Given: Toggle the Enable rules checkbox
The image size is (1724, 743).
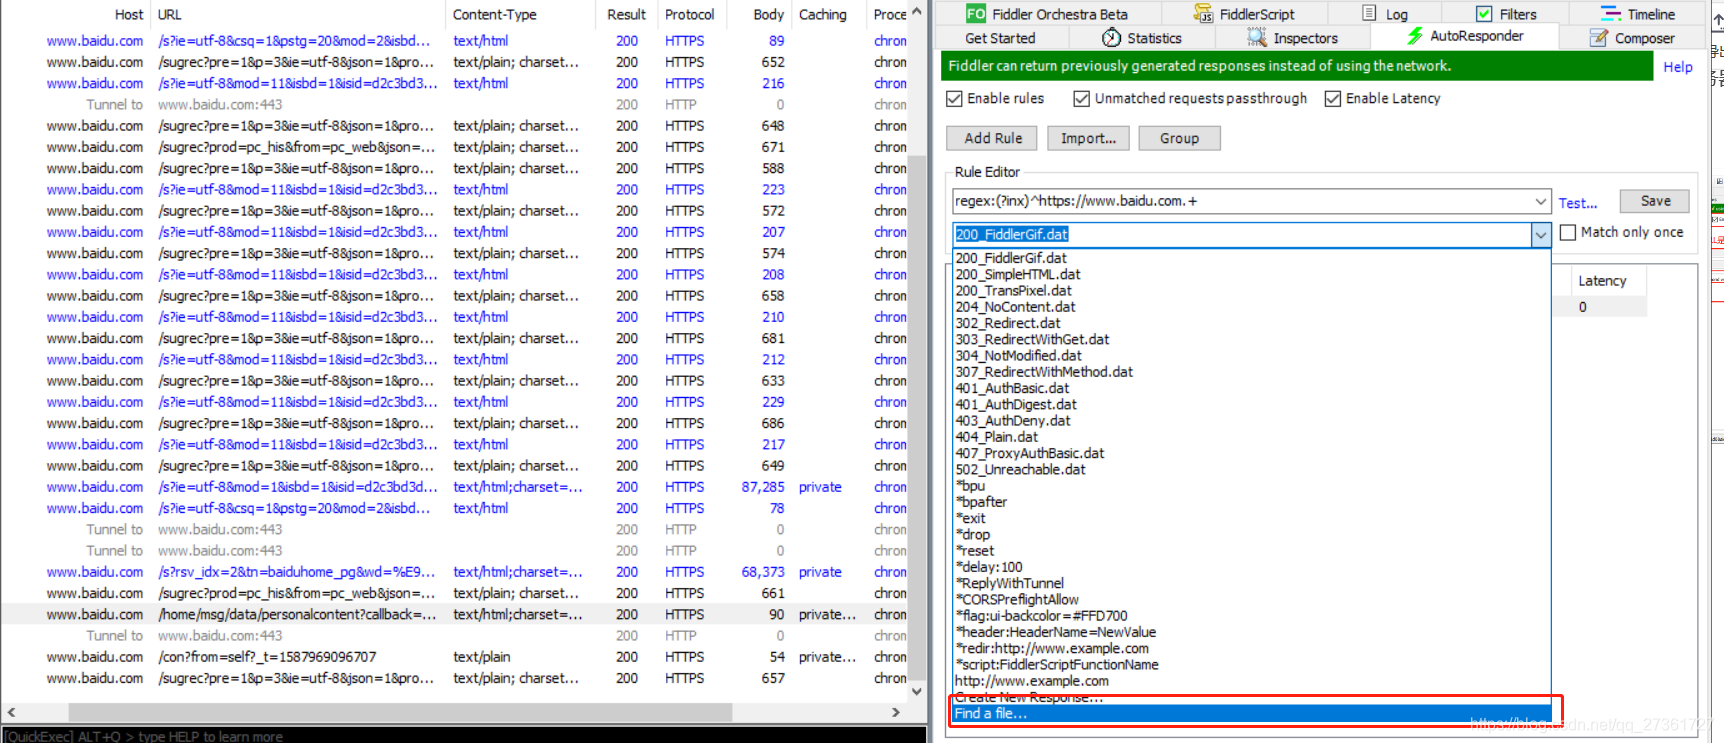Looking at the screenshot, I should tap(955, 99).
